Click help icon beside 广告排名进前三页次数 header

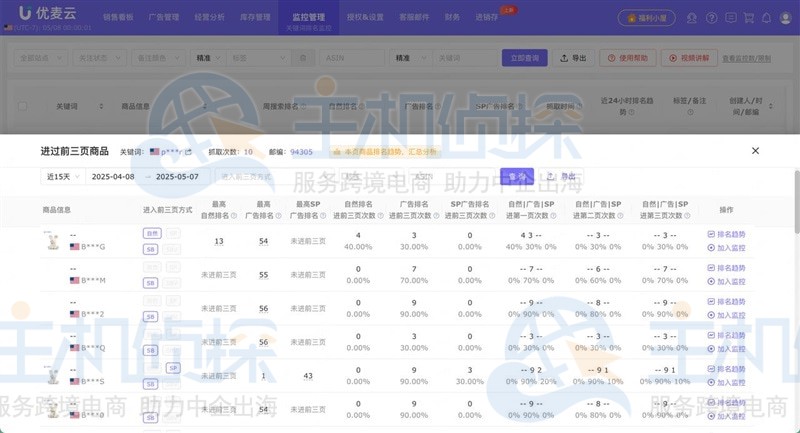click(436, 216)
